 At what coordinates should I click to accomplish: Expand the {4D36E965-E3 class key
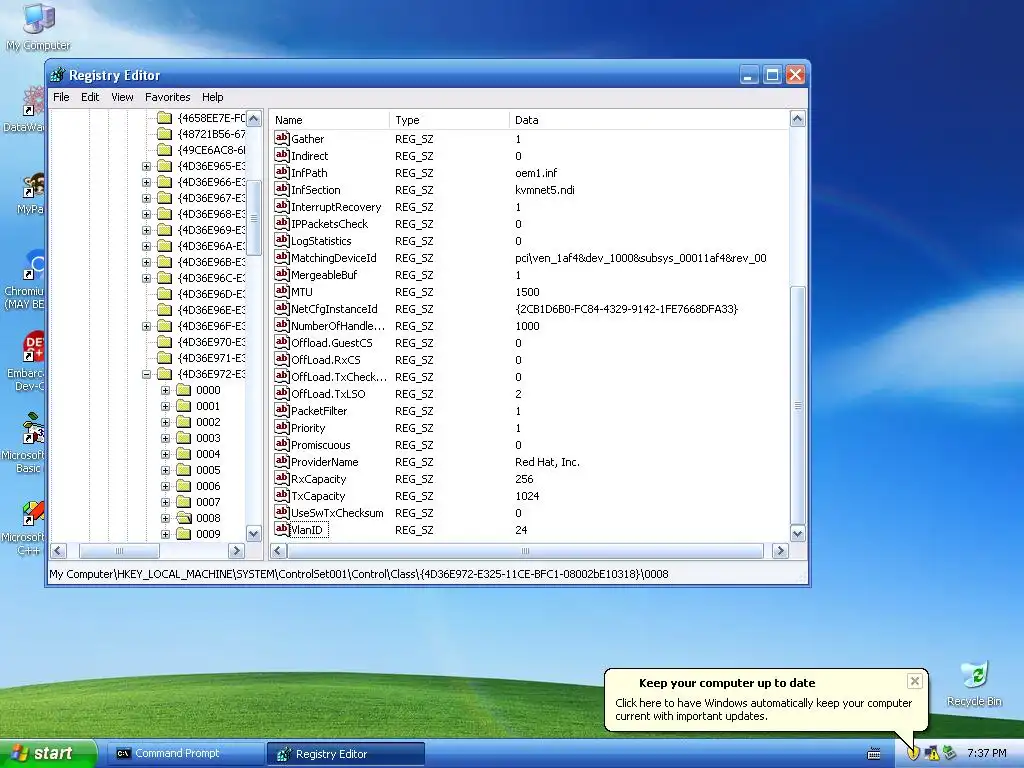146,167
